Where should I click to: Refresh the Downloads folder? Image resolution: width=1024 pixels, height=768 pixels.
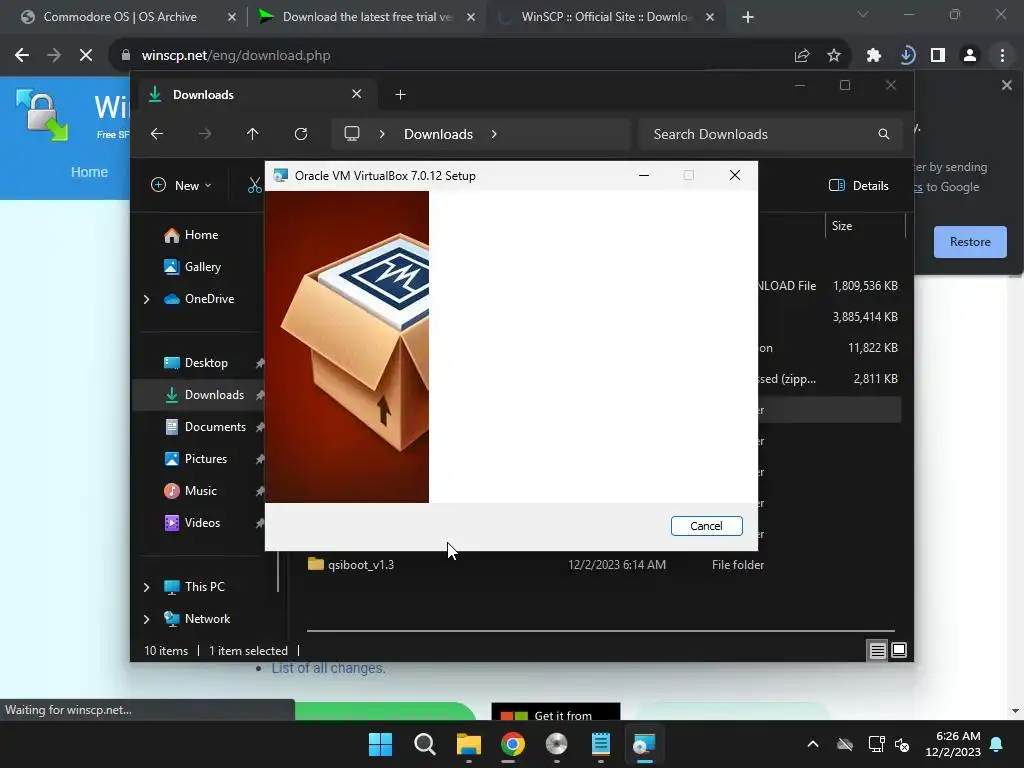(x=300, y=134)
